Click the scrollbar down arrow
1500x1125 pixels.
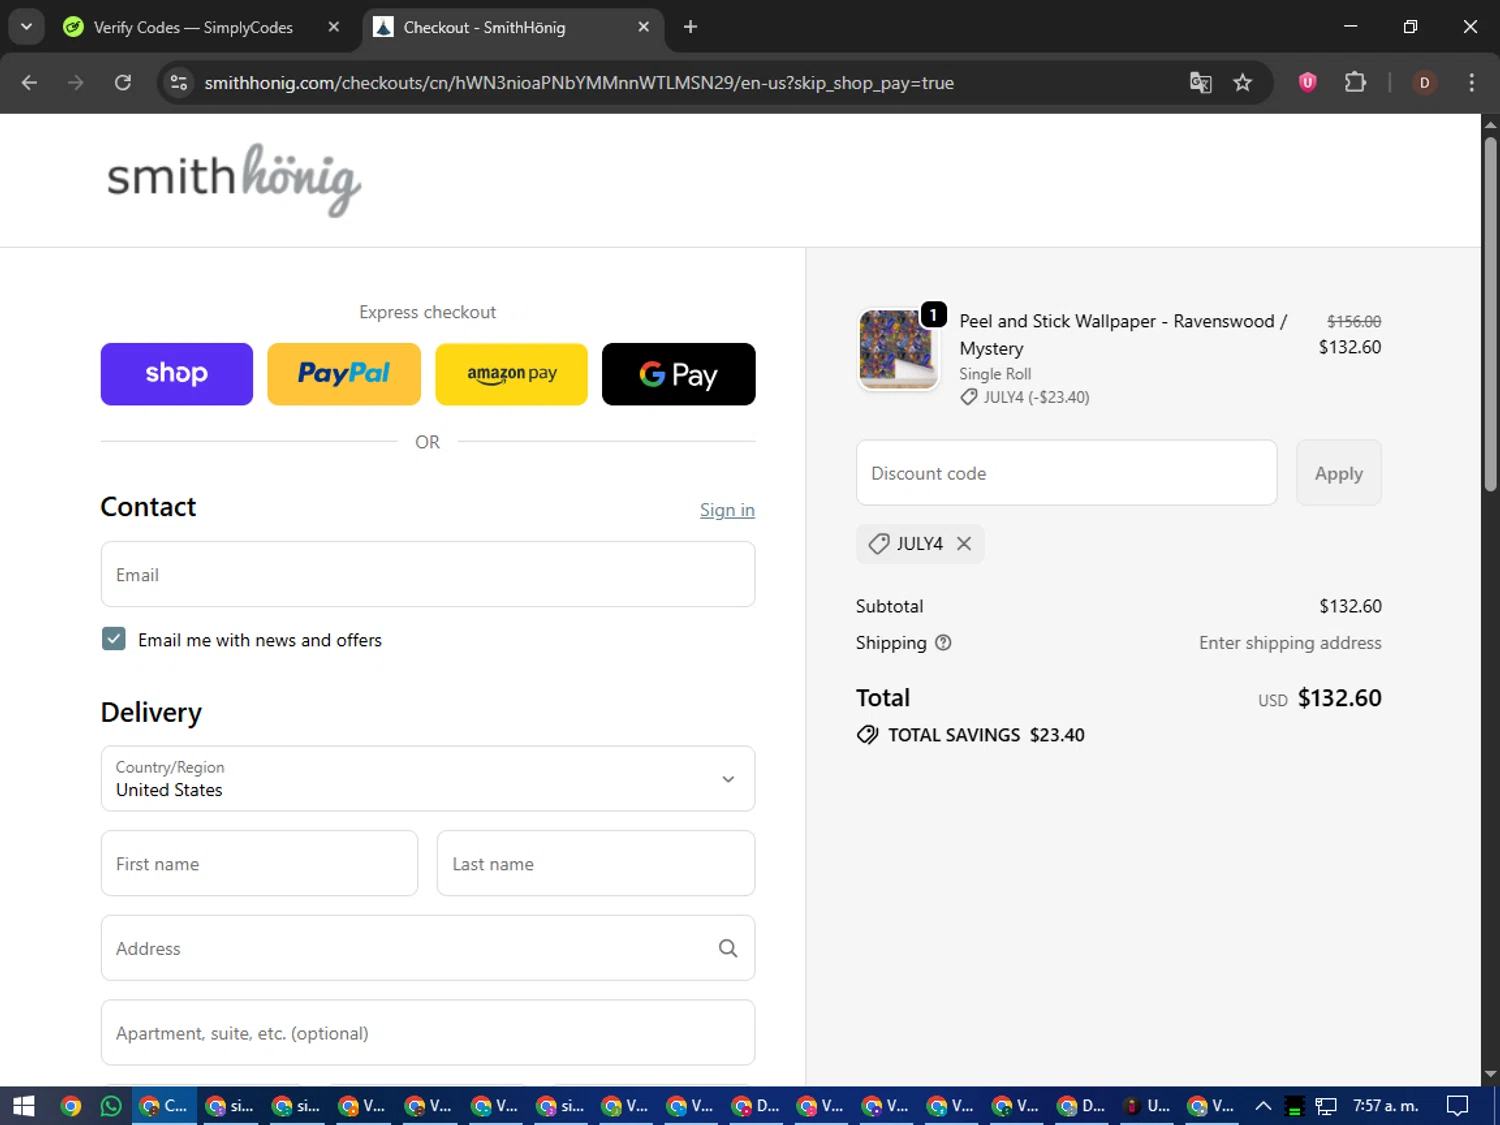coord(1490,1075)
